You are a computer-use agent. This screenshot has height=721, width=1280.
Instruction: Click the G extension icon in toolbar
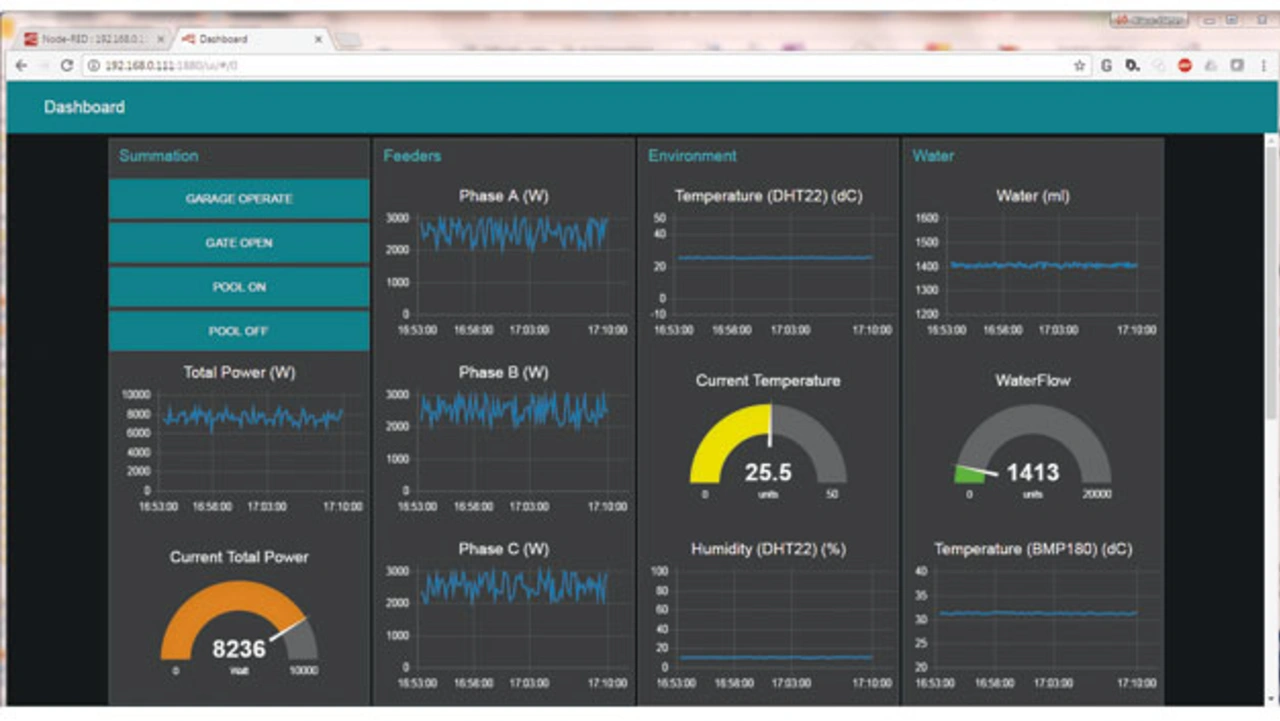(1107, 66)
